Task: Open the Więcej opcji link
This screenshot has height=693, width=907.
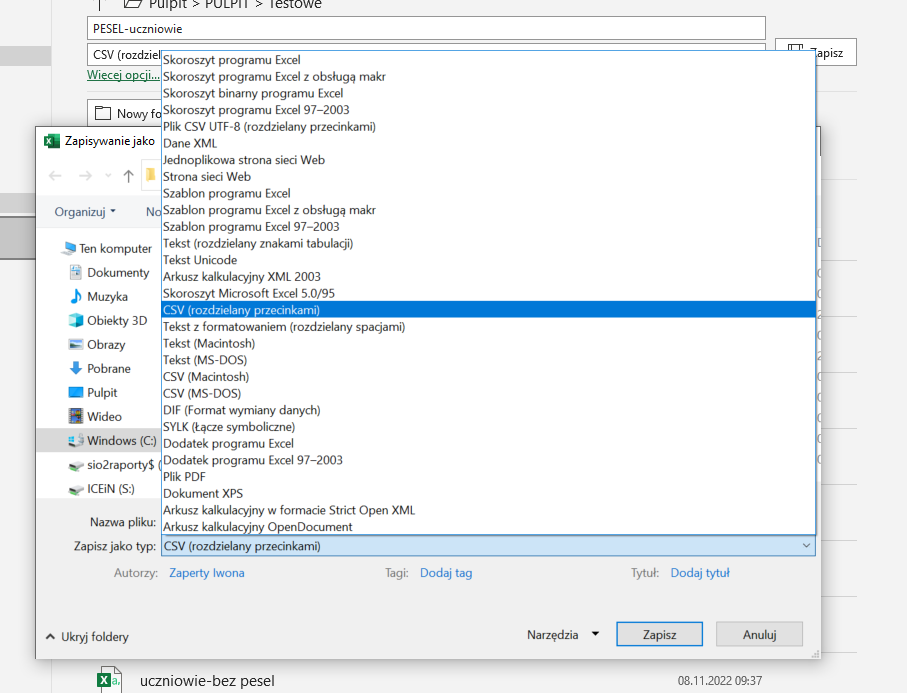Action: 122,74
